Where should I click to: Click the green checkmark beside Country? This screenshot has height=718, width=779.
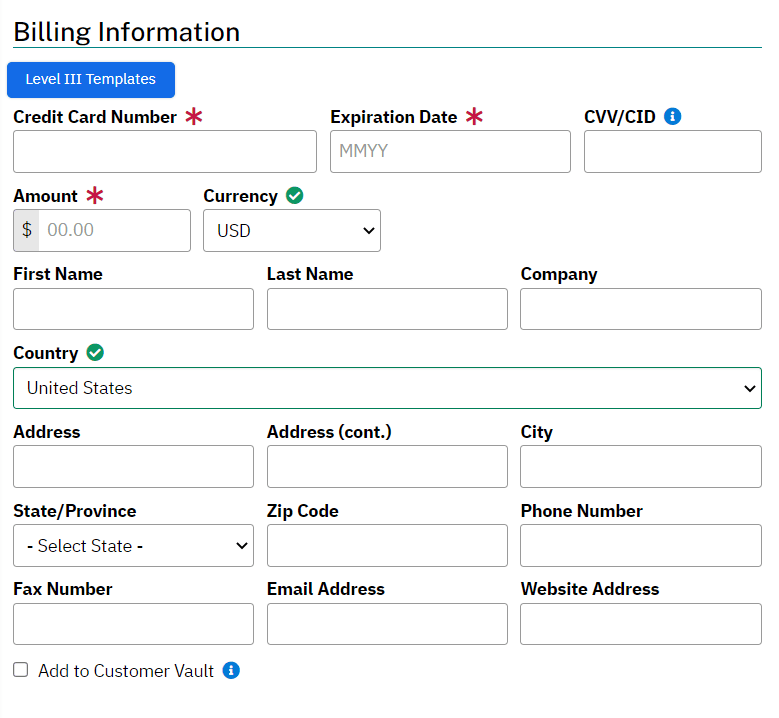point(95,353)
